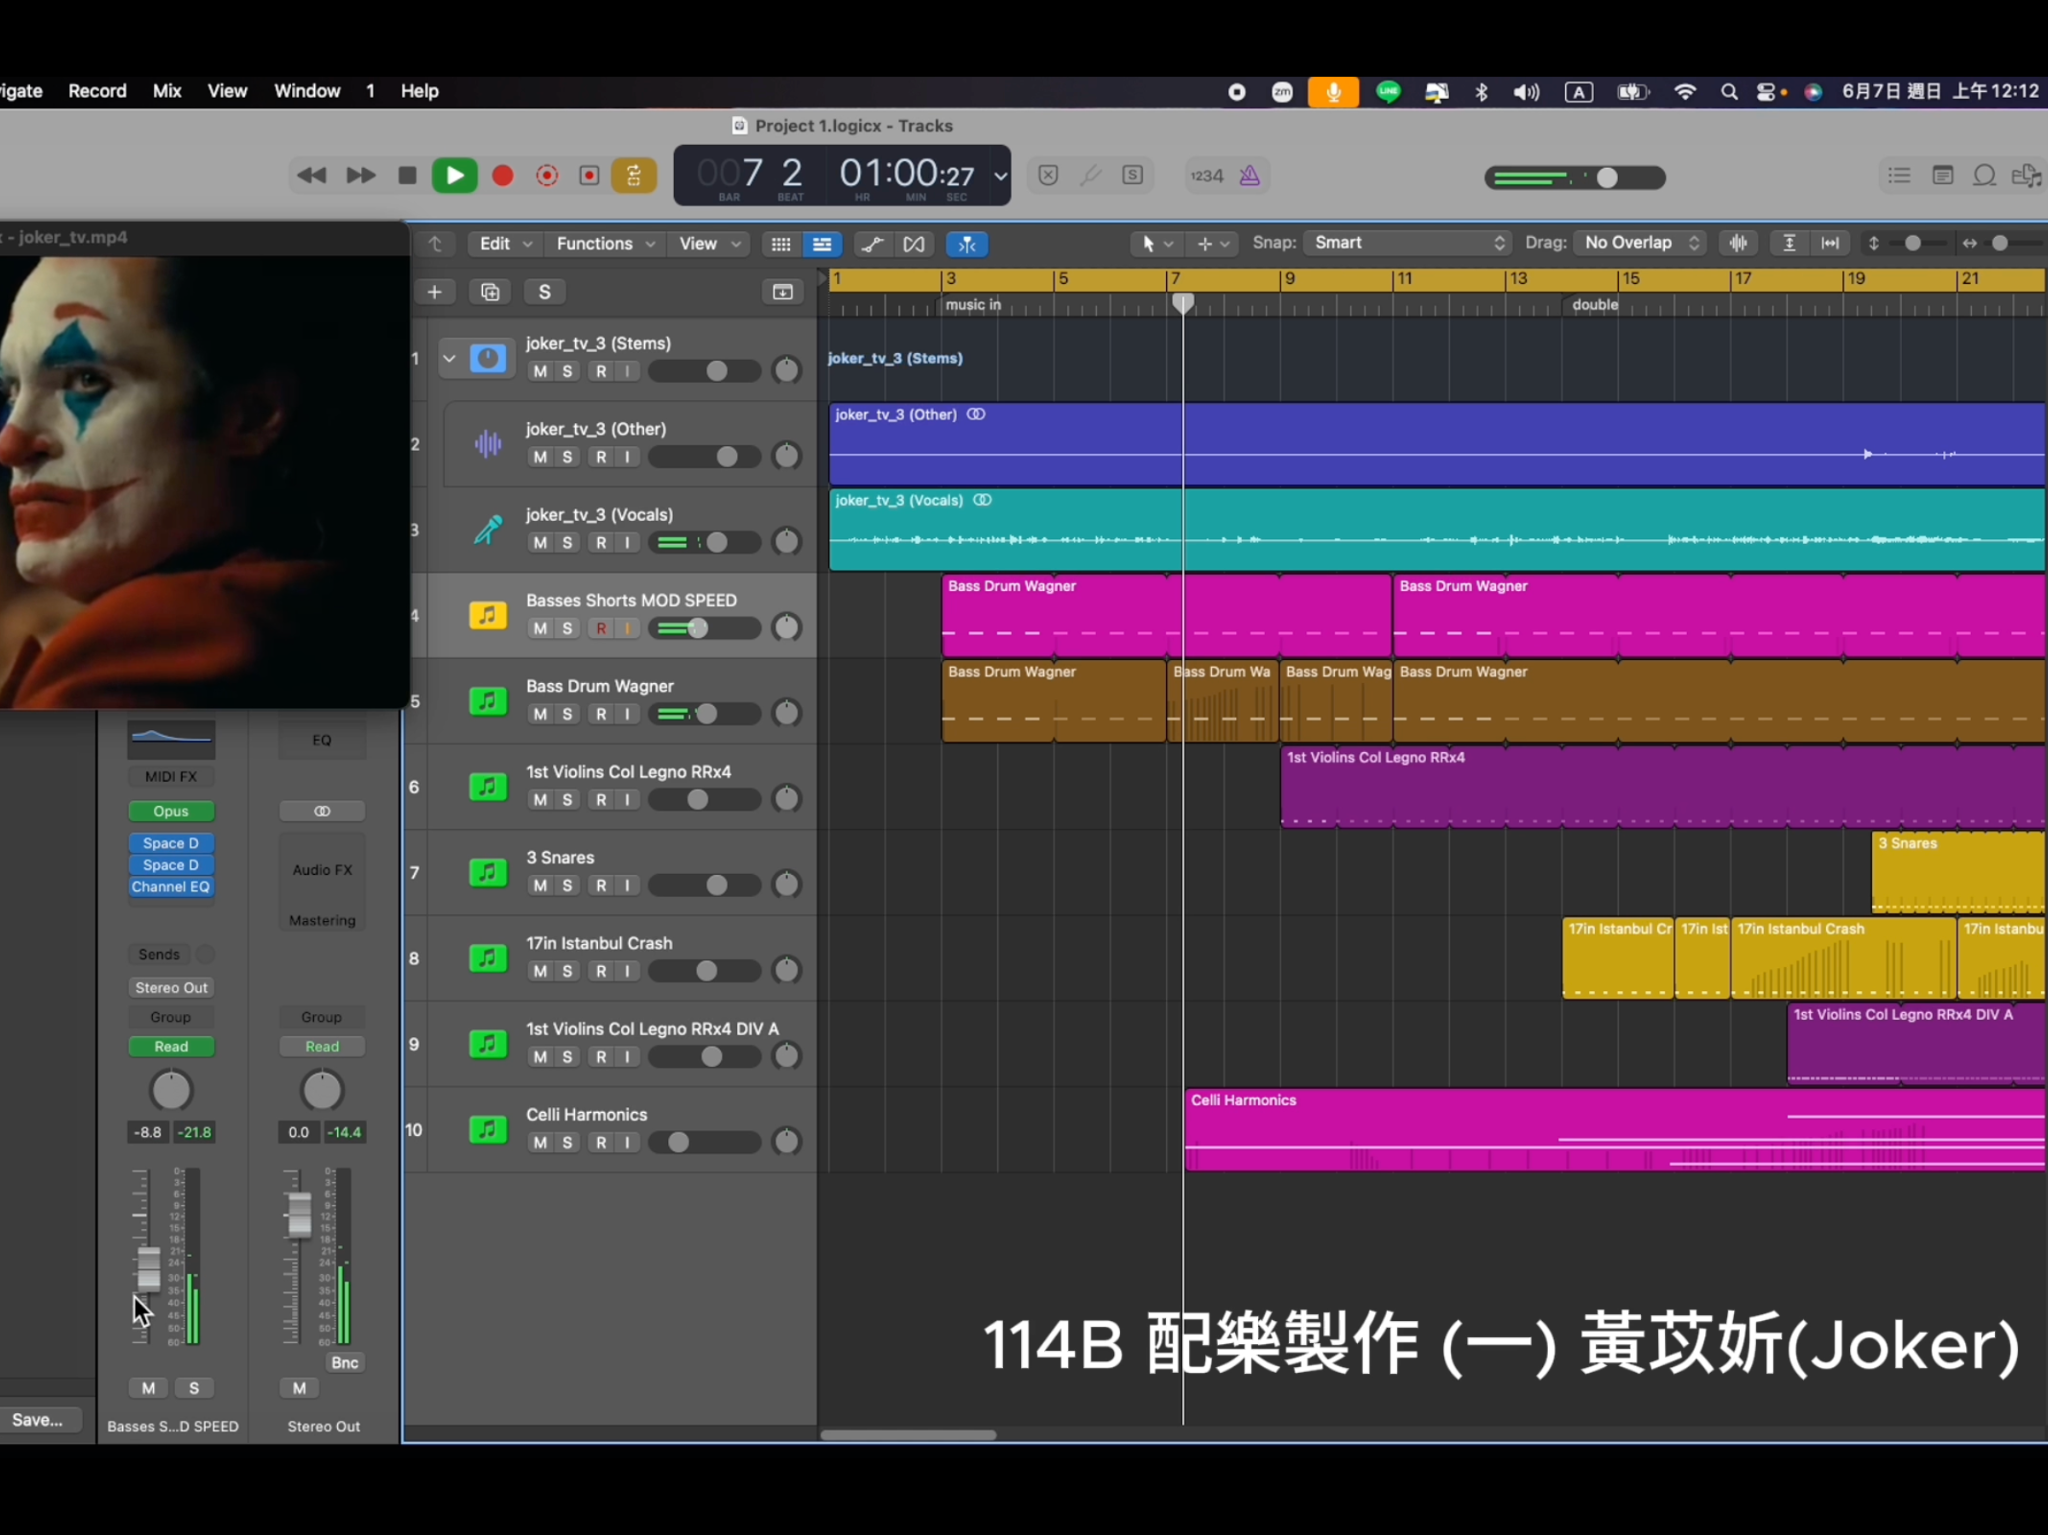Mute the joker_tv_3 (Vocals) track
2048x1535 pixels.
[540, 542]
